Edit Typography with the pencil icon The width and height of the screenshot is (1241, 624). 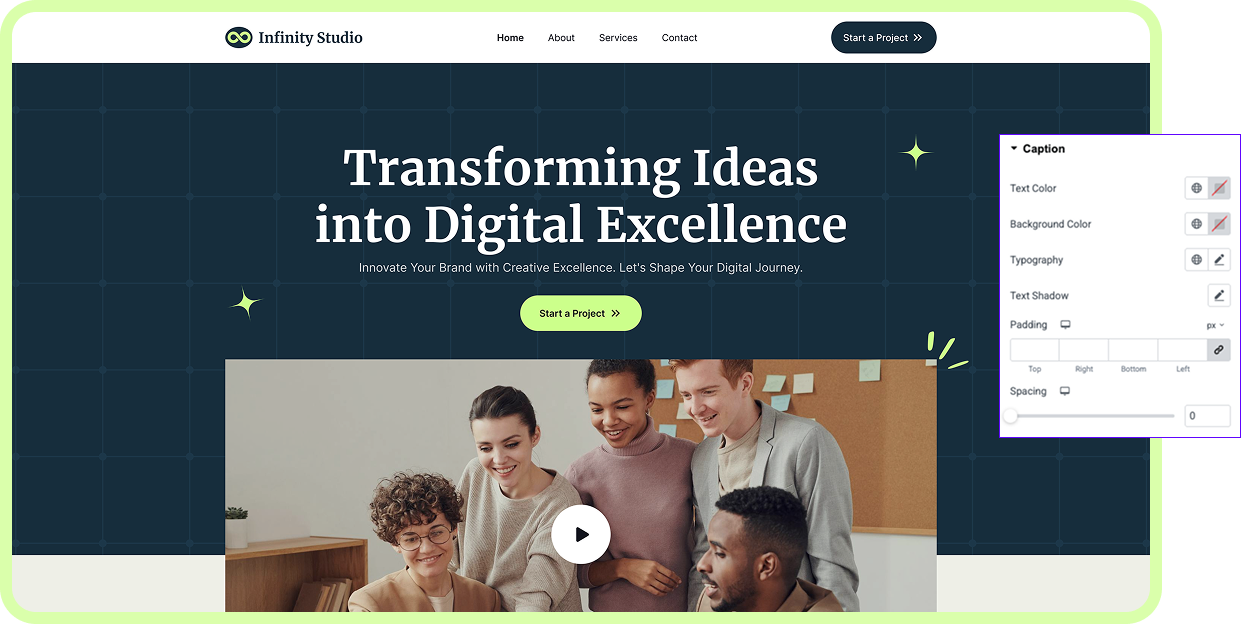coord(1219,260)
